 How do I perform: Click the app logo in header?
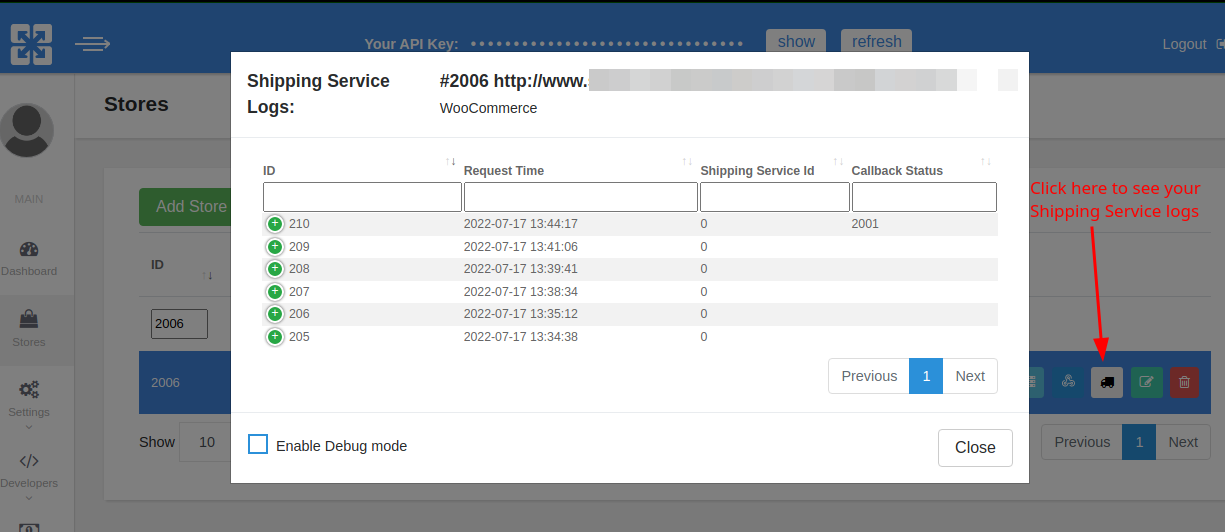click(x=31, y=44)
